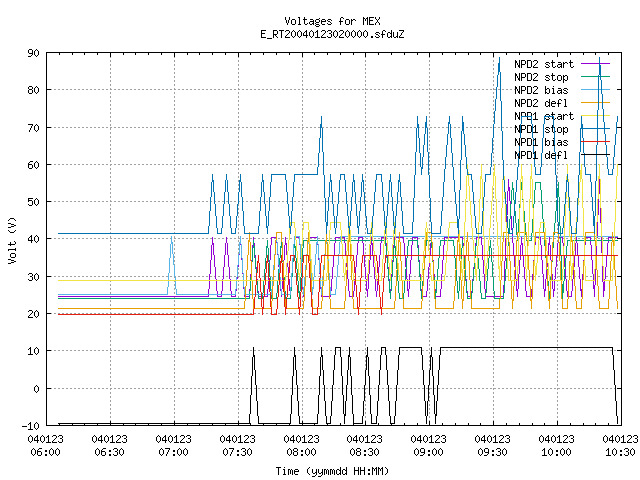
Task: Click the 'NPD1 start' legend label
Action: [x=544, y=116]
